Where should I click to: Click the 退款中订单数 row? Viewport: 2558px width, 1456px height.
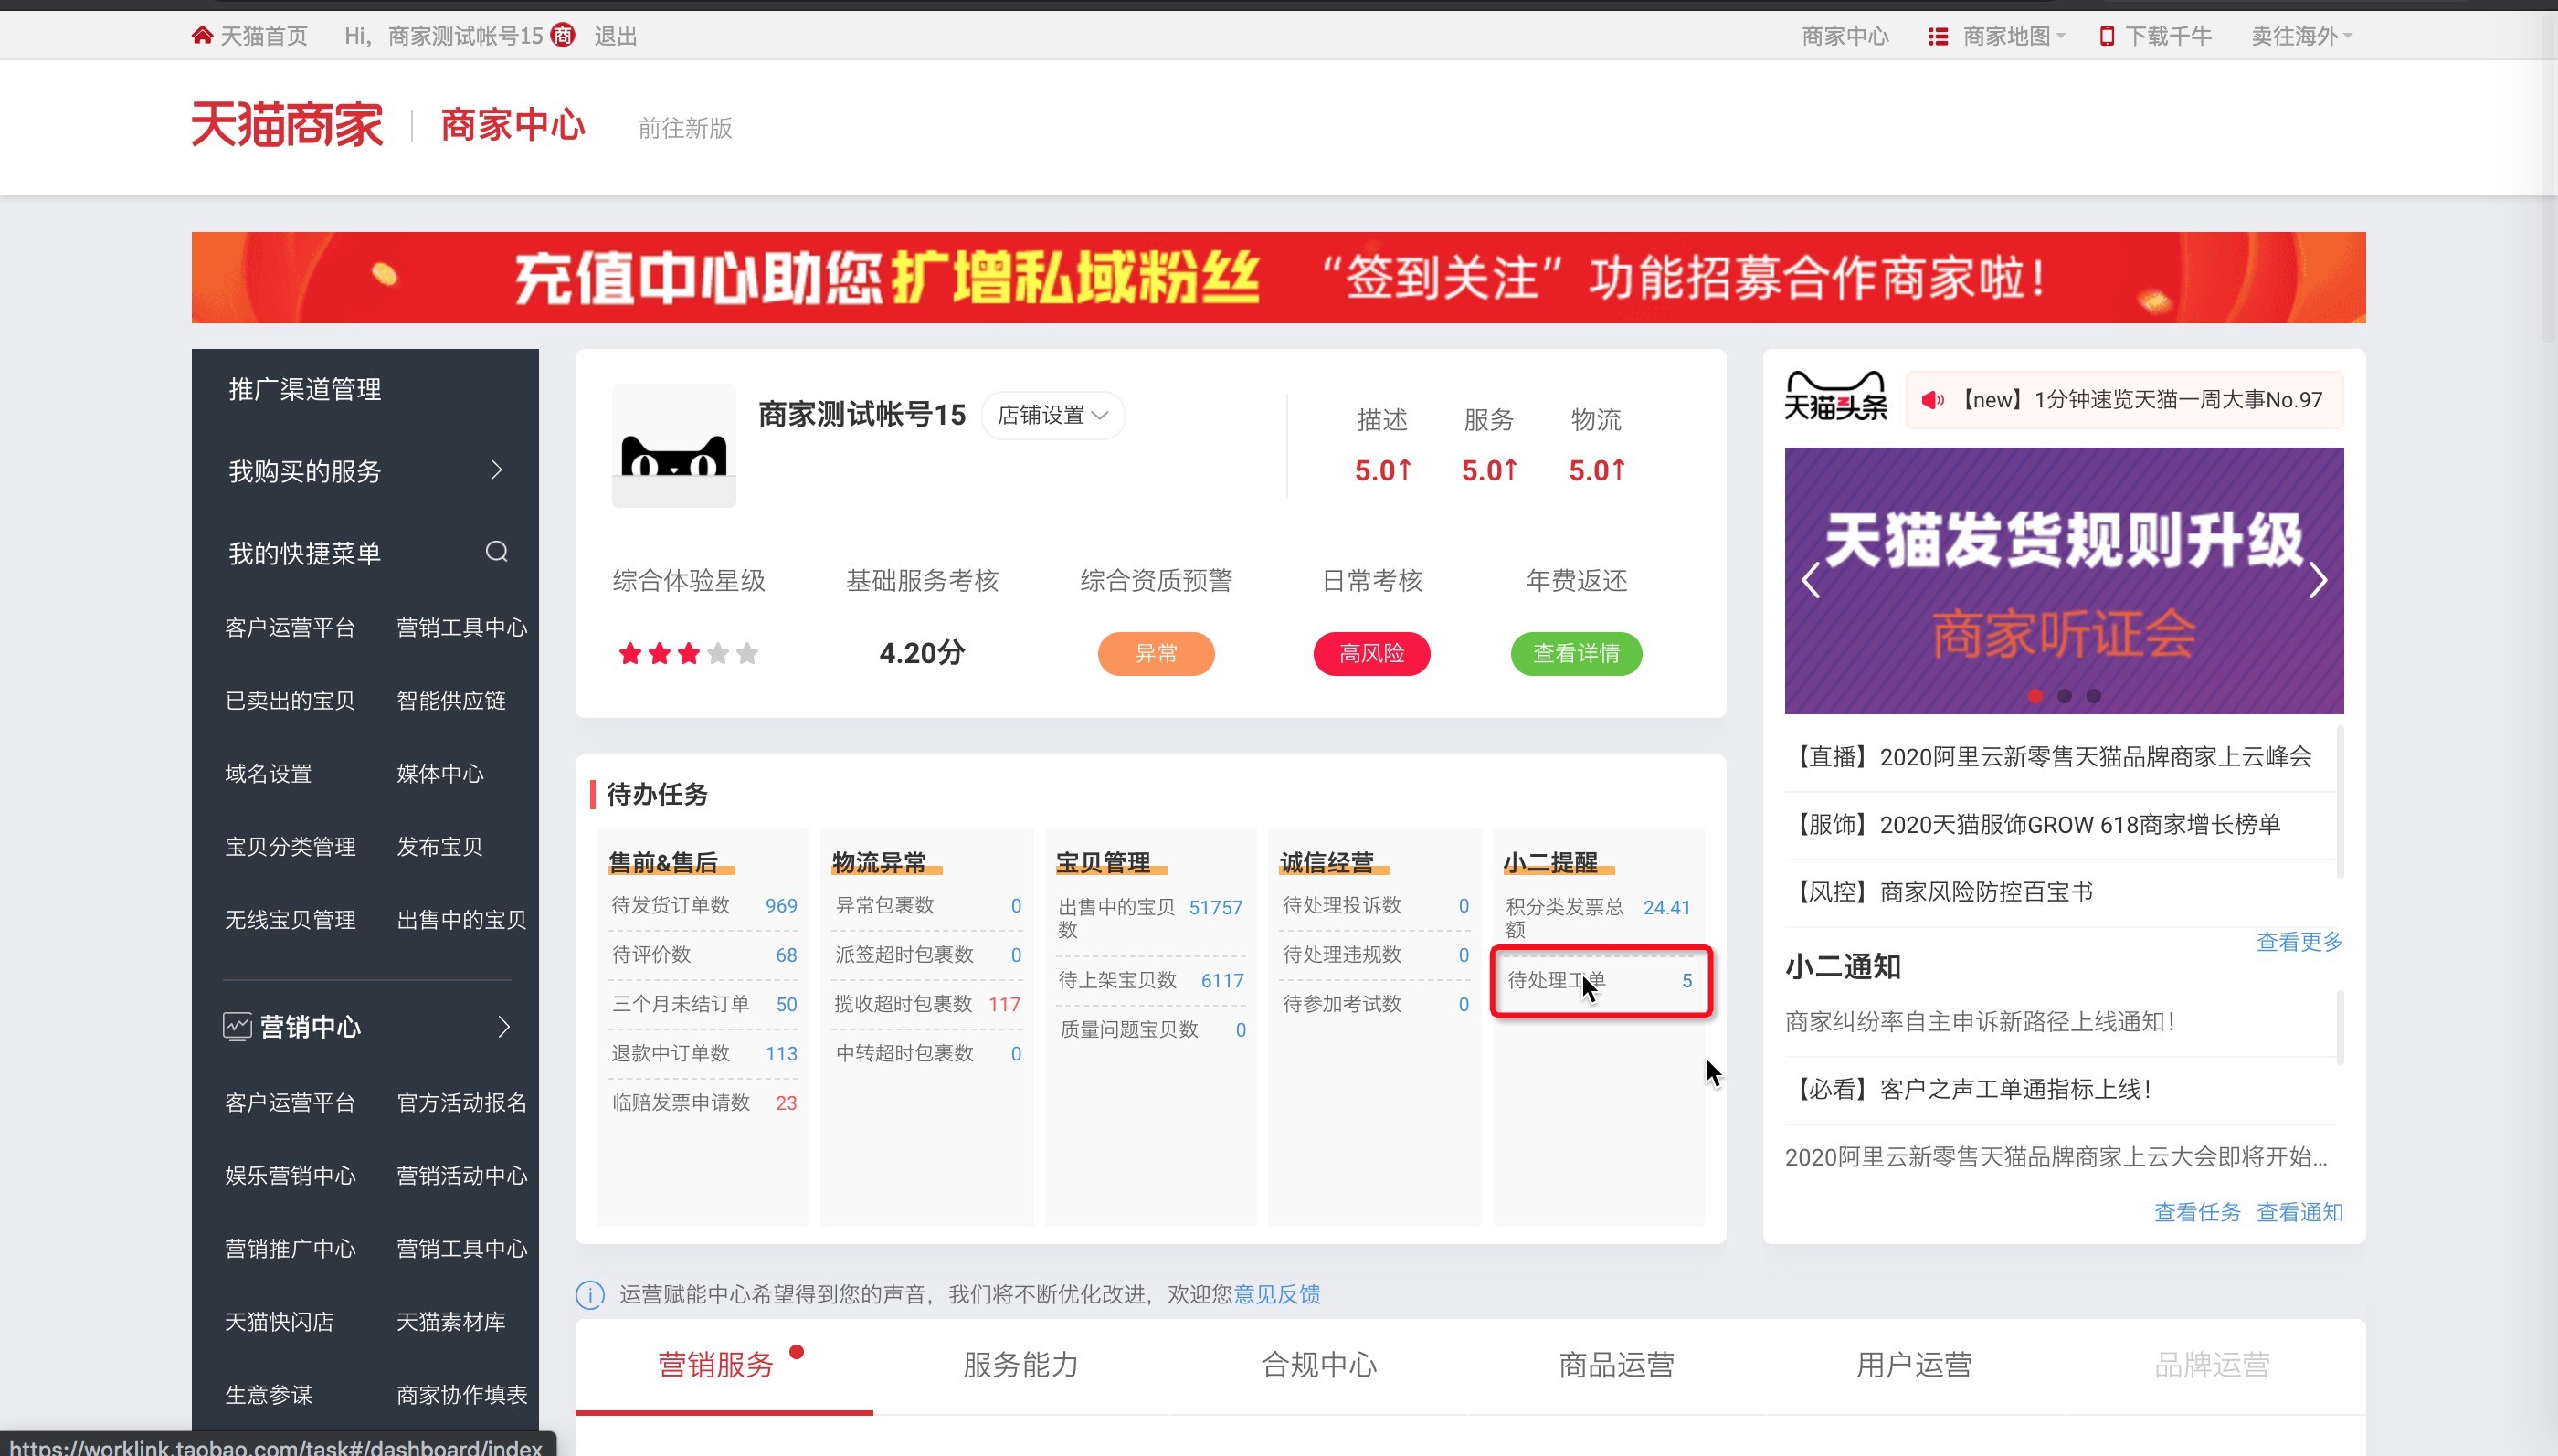click(x=704, y=1054)
